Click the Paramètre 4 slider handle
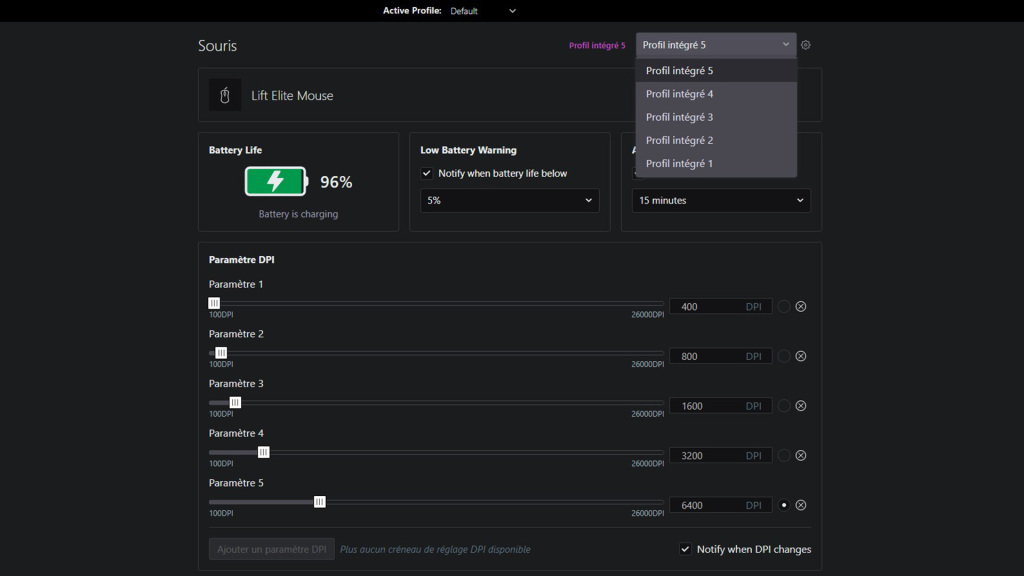This screenshot has width=1024, height=576. [263, 452]
